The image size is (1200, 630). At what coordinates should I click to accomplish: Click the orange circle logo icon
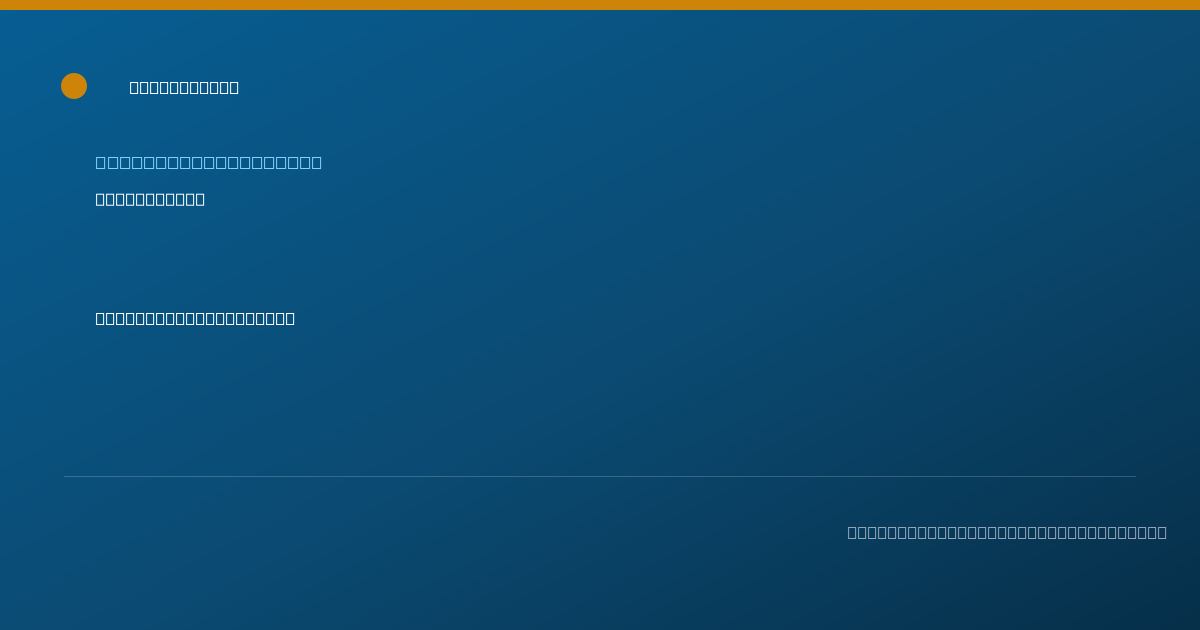74,86
